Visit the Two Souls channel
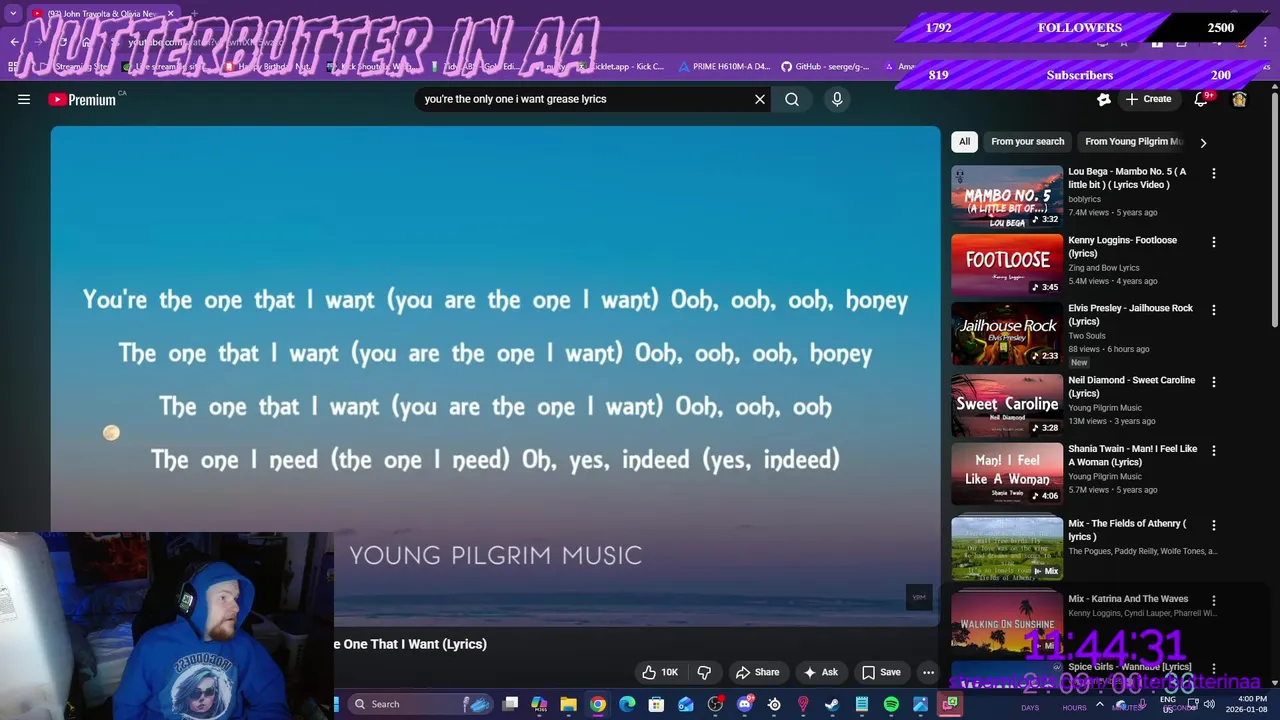 pos(1086,336)
